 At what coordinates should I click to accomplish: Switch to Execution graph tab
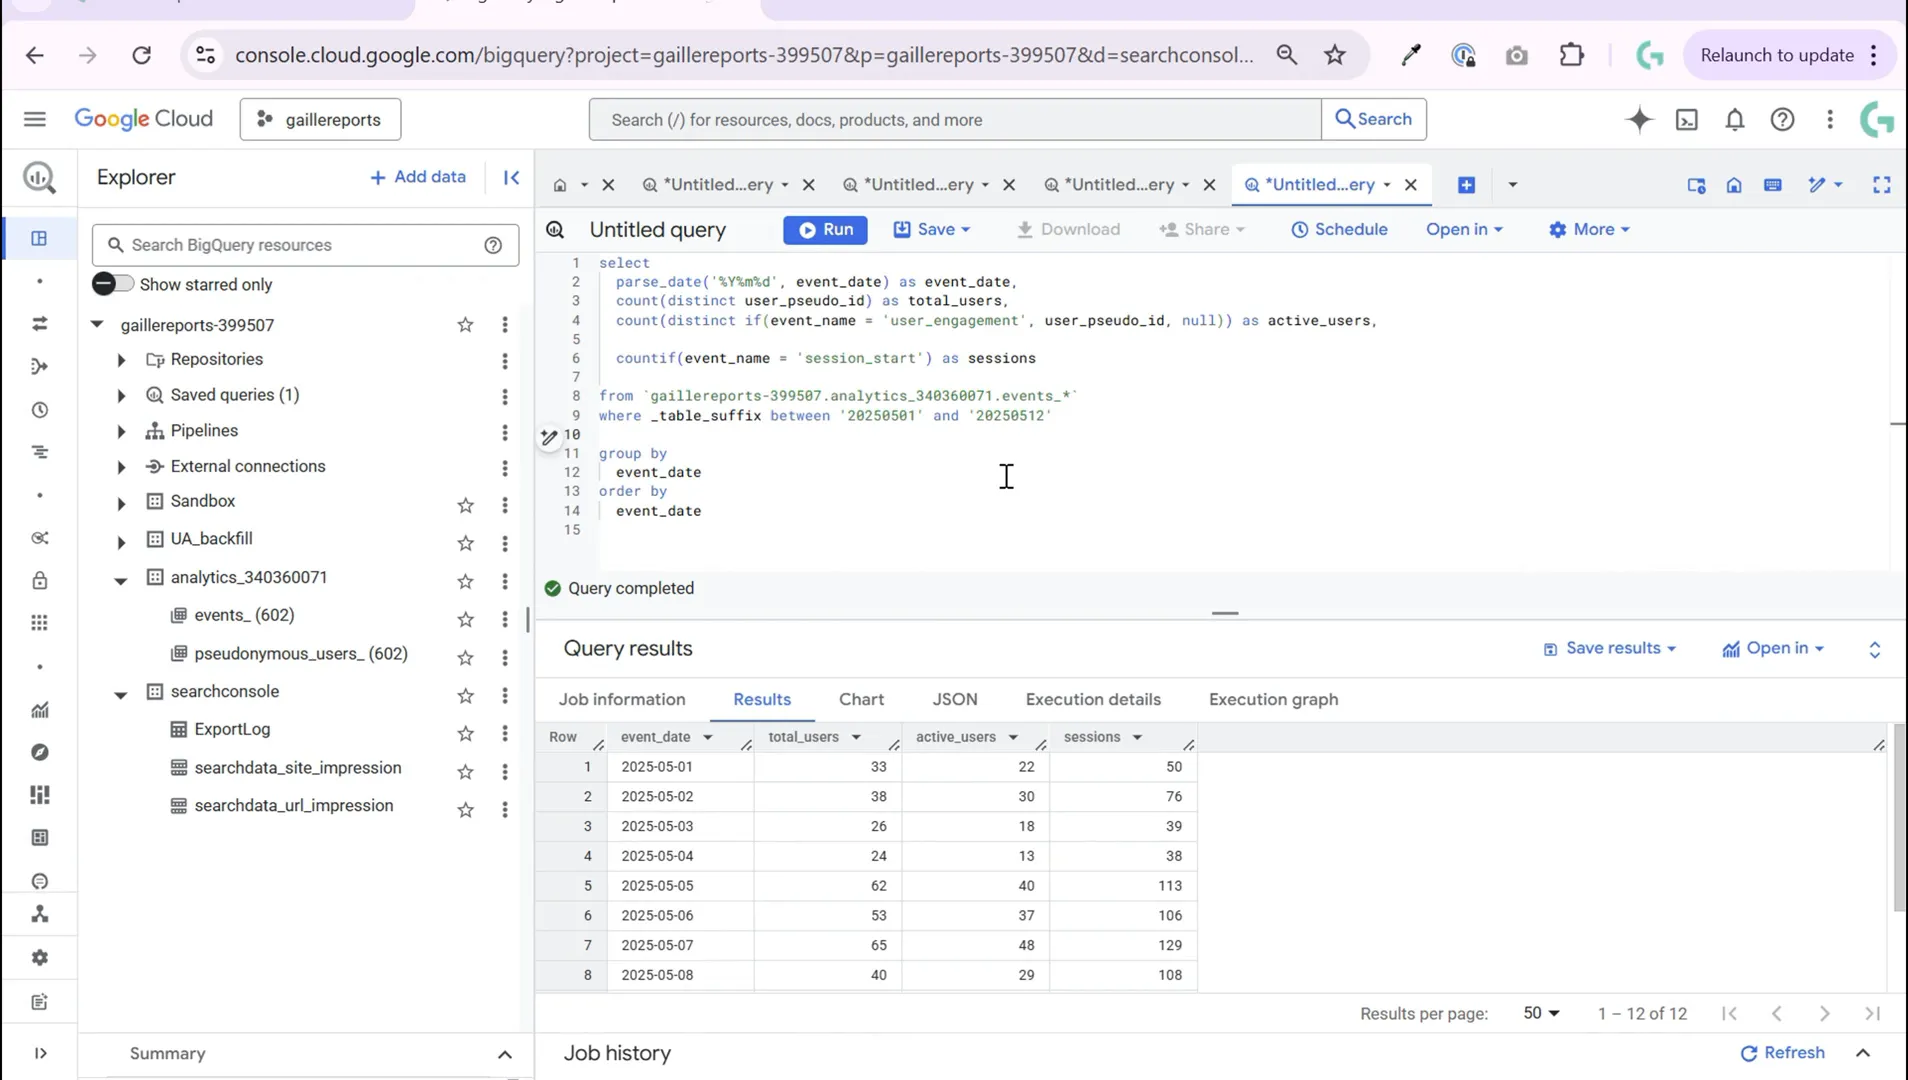pyautogui.click(x=1273, y=700)
